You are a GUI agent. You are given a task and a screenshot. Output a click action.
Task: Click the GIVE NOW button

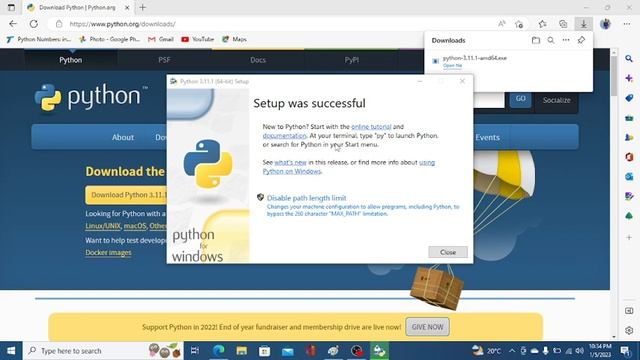tap(427, 327)
